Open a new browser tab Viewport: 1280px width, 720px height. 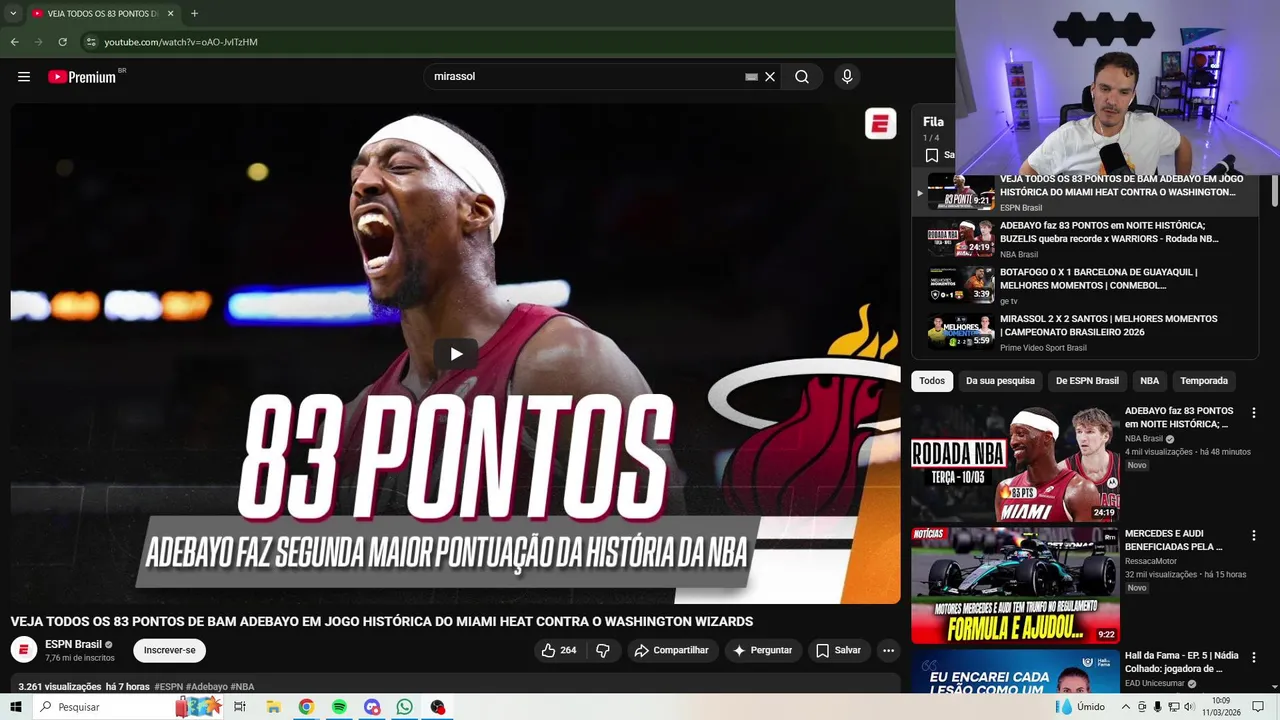coord(194,13)
